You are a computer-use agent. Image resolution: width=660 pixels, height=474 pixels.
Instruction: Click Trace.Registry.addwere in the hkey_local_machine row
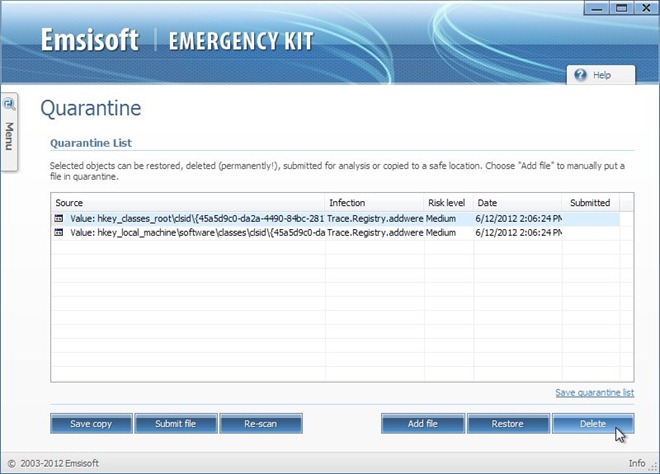click(375, 232)
